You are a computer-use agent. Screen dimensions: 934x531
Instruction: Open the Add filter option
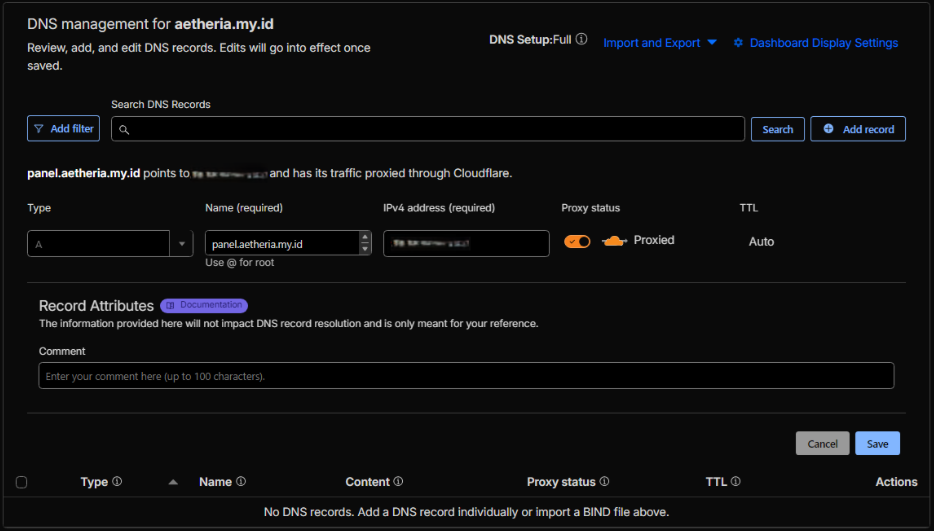coord(63,129)
